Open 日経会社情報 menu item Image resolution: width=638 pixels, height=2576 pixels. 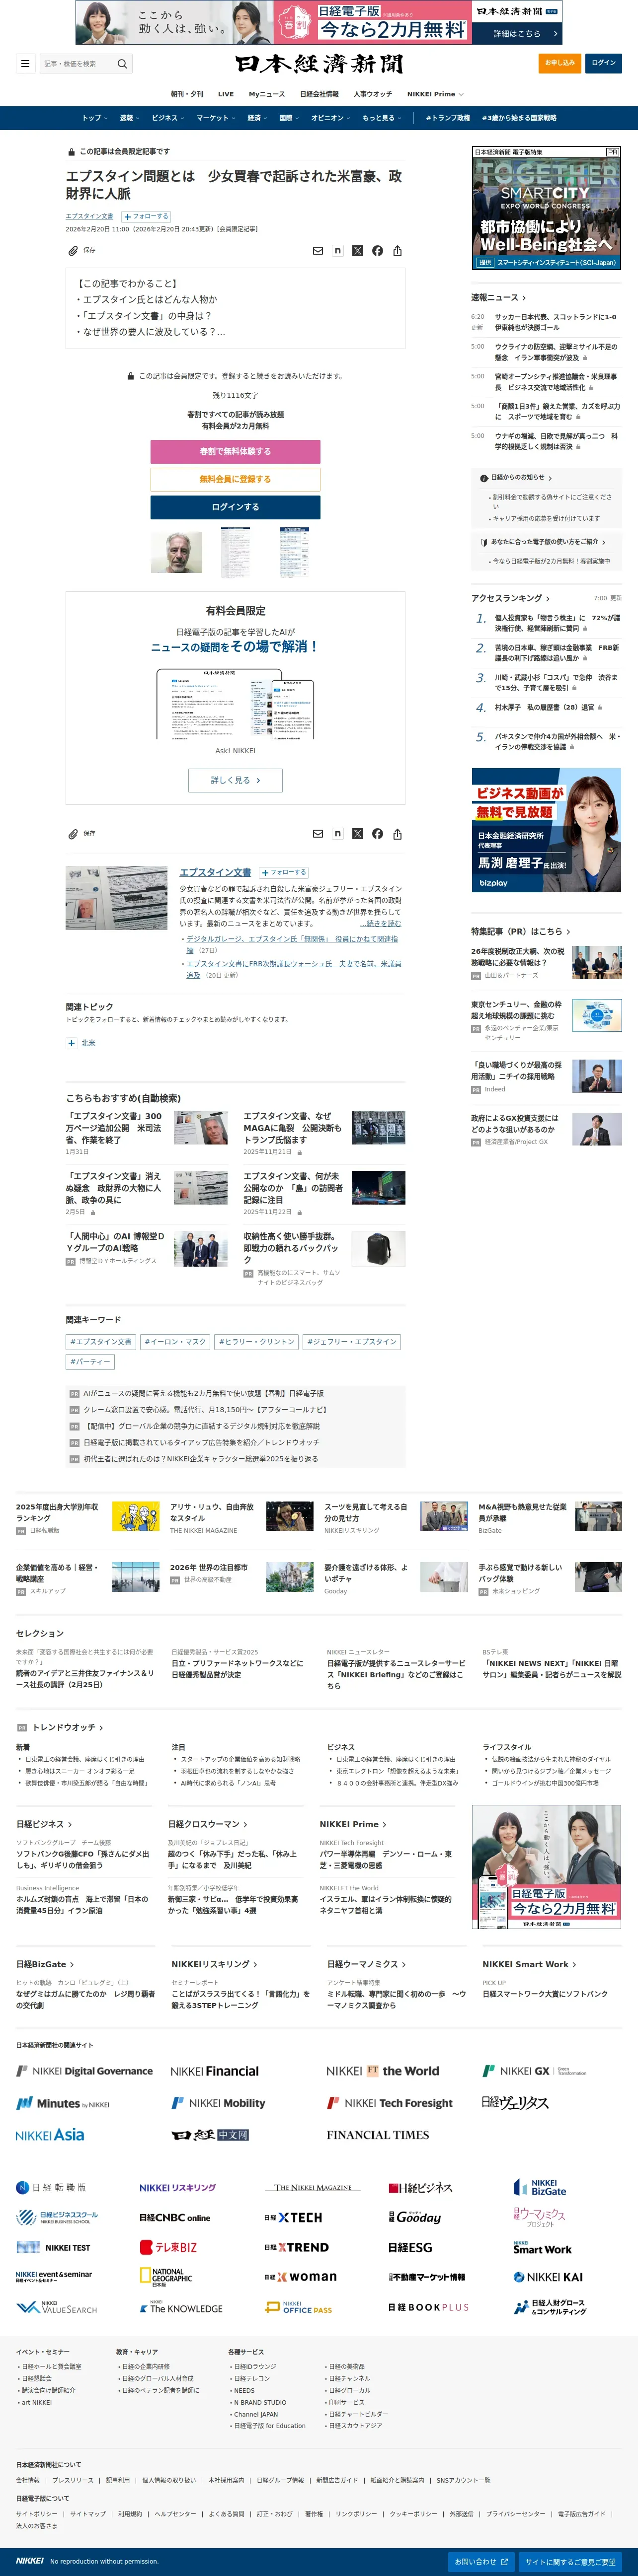319,94
